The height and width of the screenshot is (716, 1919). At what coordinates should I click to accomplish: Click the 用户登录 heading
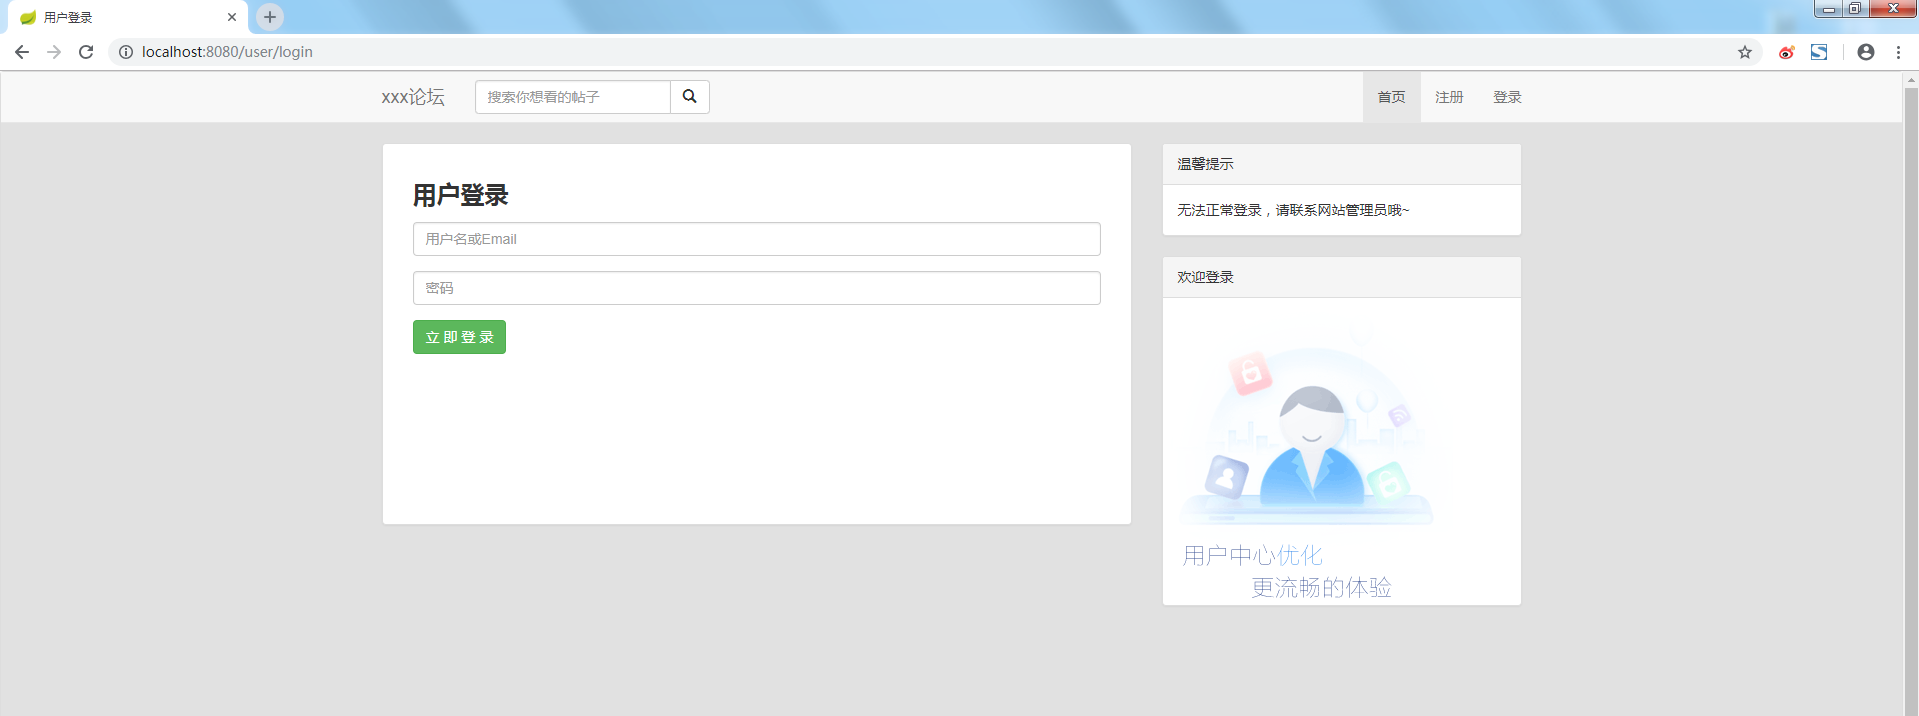tap(461, 195)
